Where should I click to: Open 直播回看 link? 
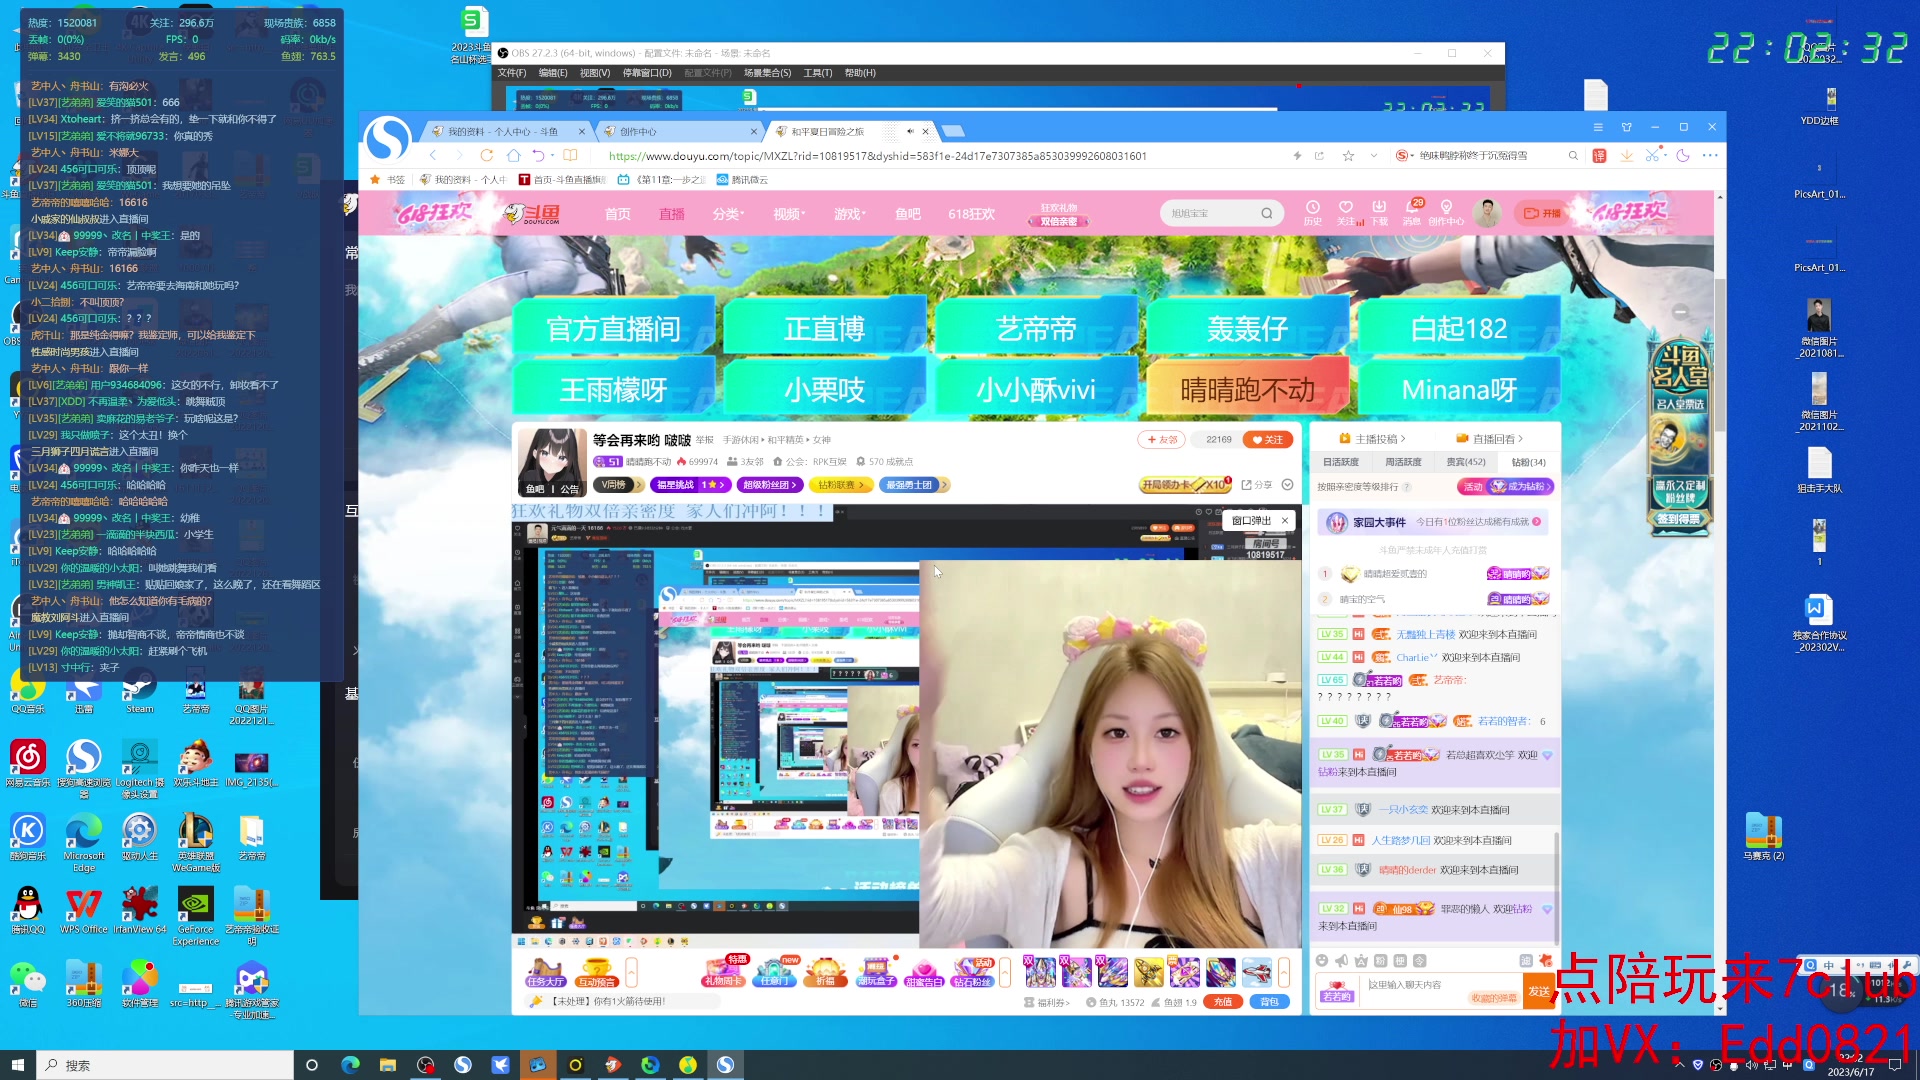[1490, 439]
